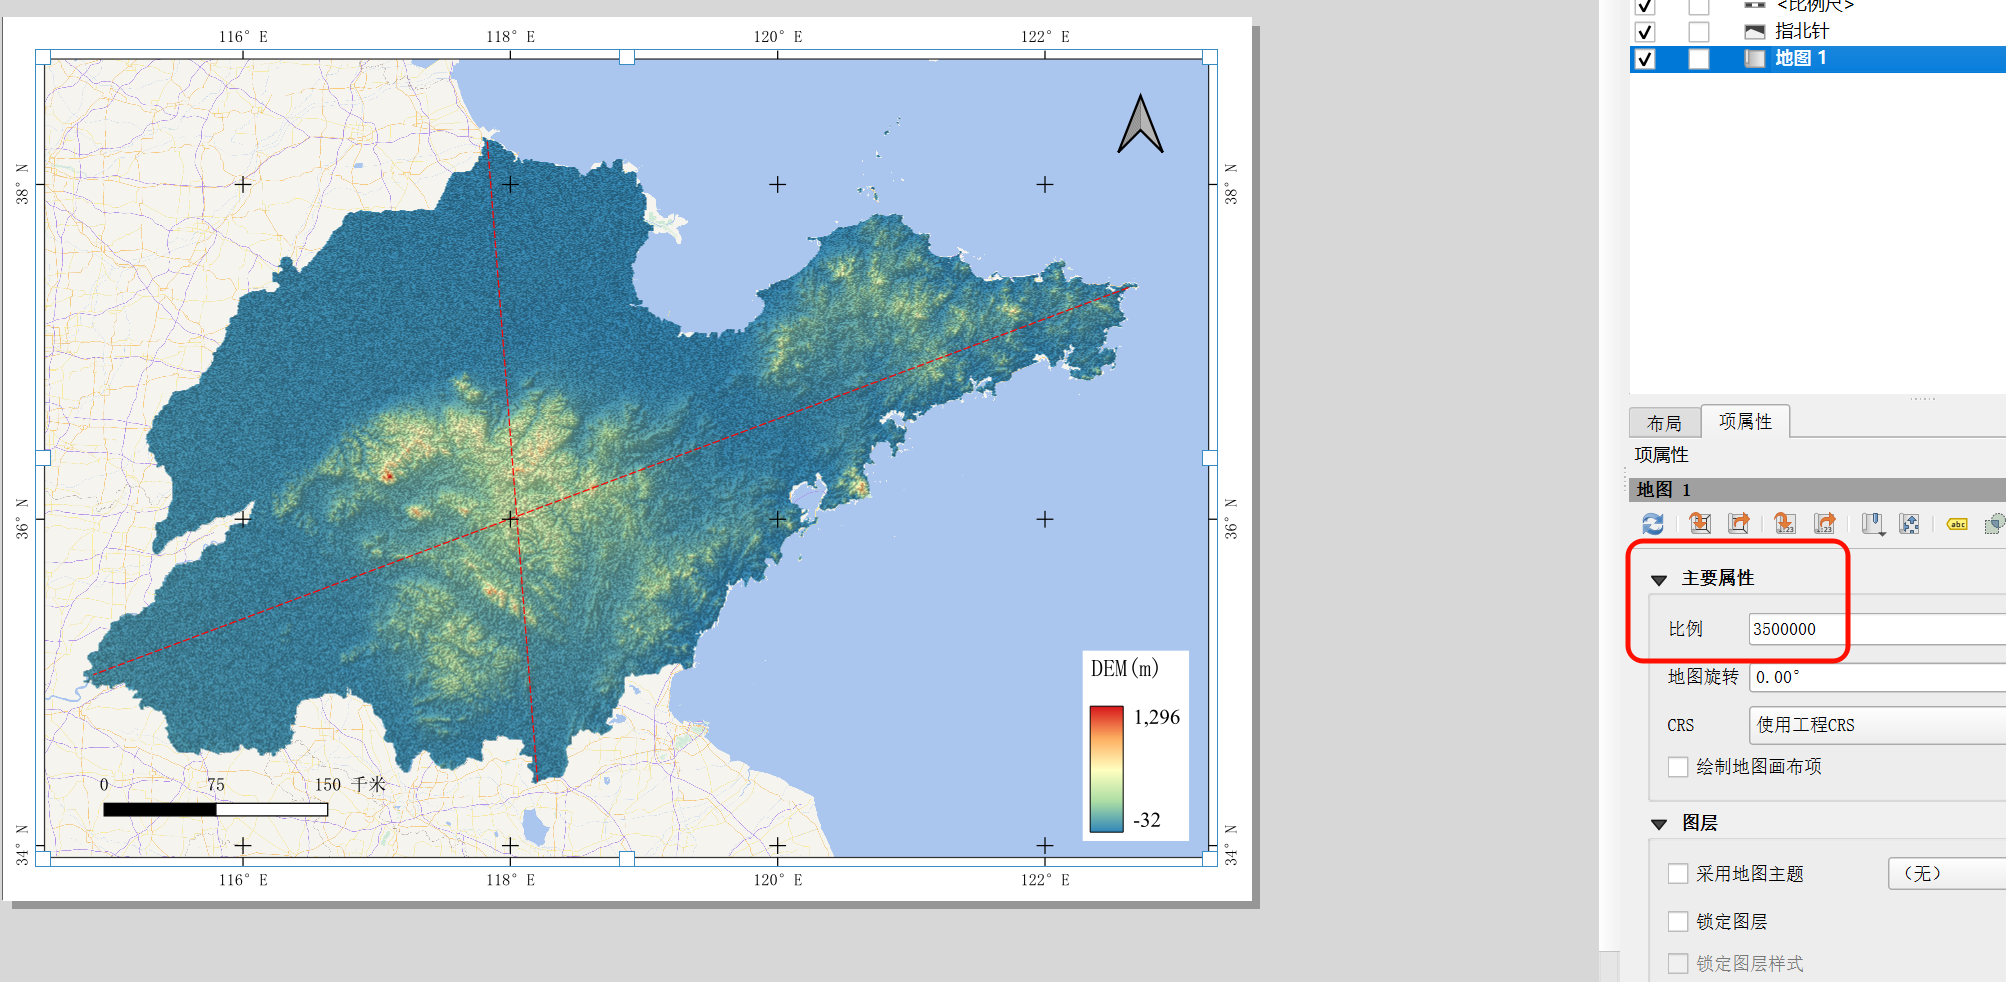The width and height of the screenshot is (2006, 982).
Task: Click the -32 legend minimum value
Action: coord(1147,820)
